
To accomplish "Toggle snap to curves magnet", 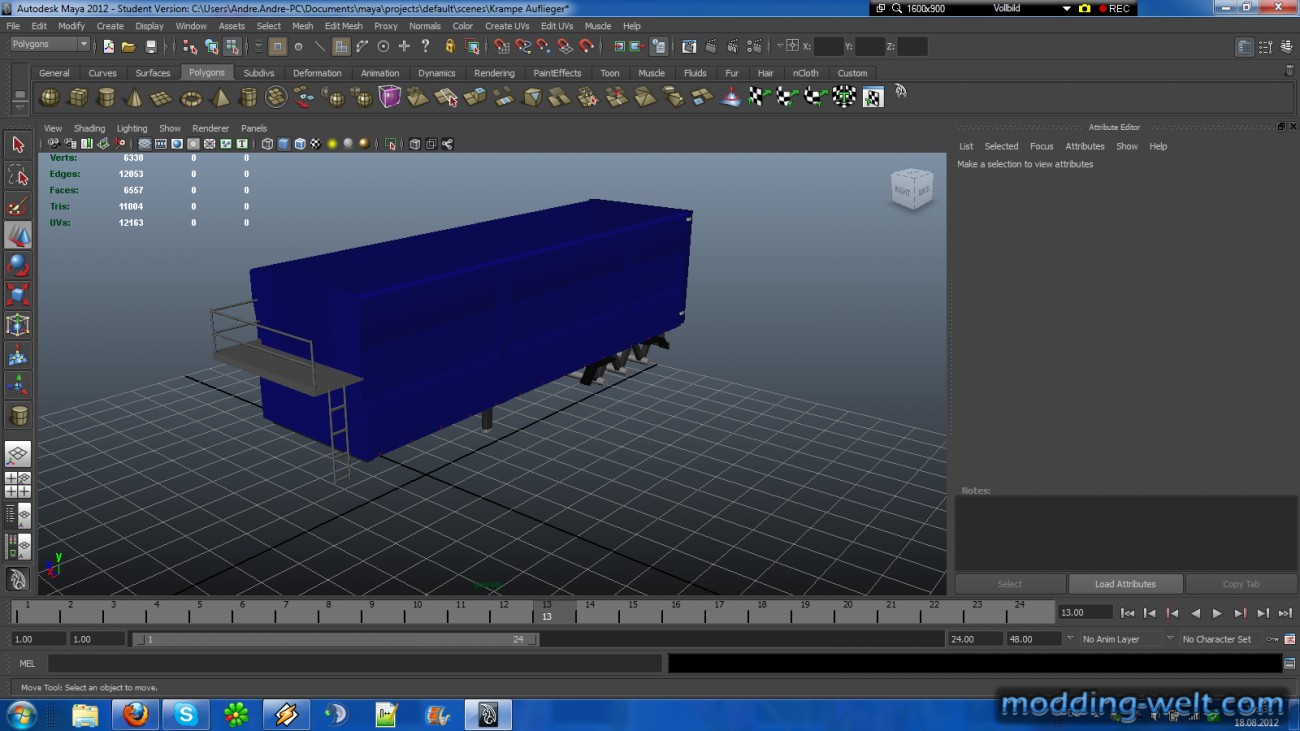I will [x=522, y=46].
